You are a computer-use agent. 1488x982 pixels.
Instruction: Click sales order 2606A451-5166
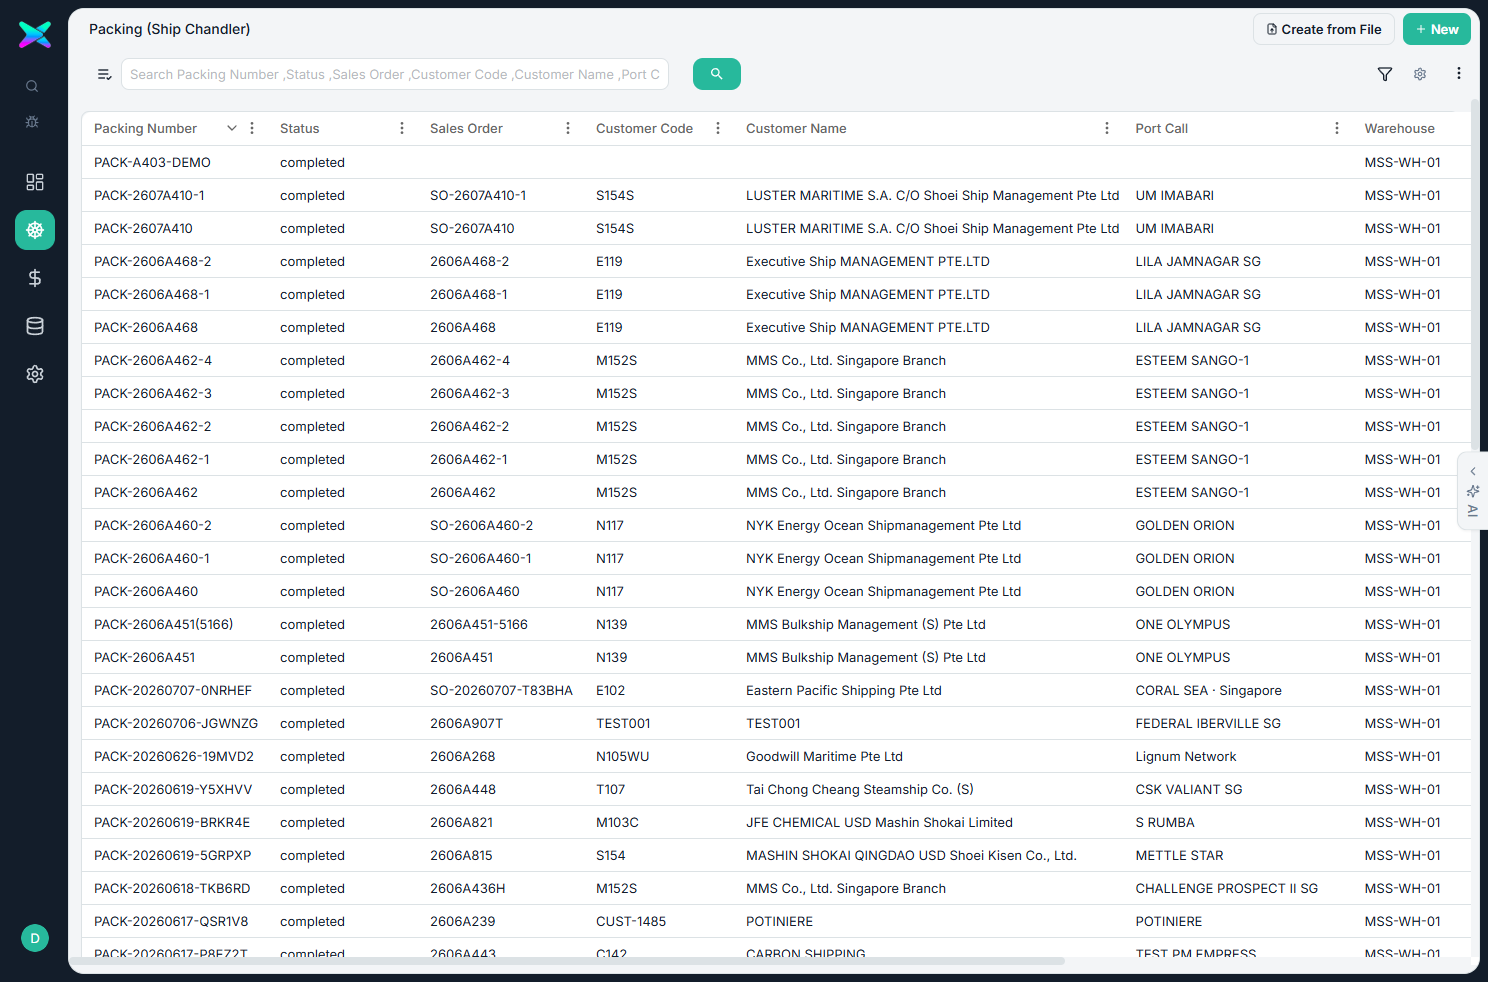[479, 624]
